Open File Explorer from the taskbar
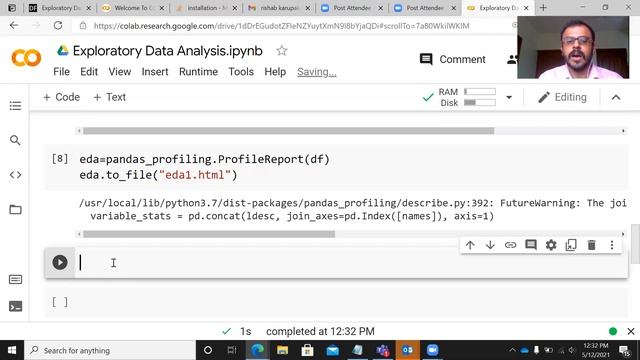 point(282,350)
